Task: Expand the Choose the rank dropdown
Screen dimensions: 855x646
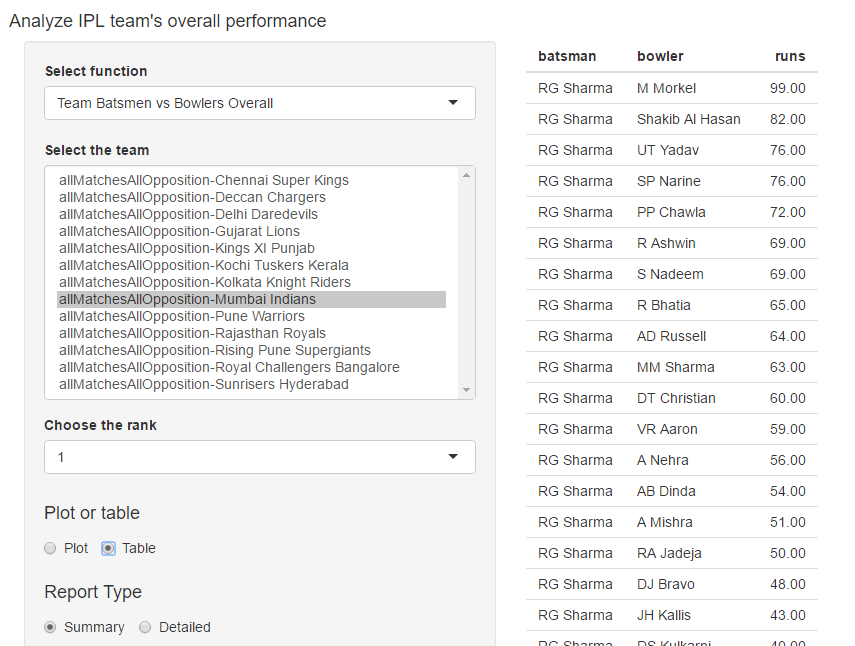Action: [x=259, y=457]
